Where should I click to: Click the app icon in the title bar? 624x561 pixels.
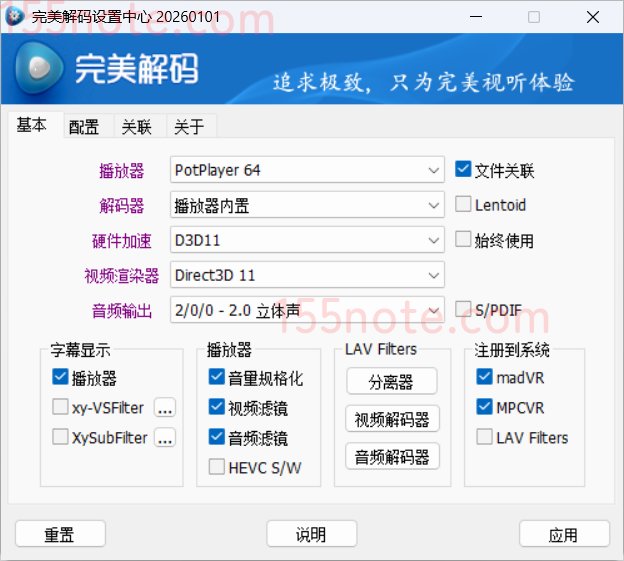(x=15, y=17)
